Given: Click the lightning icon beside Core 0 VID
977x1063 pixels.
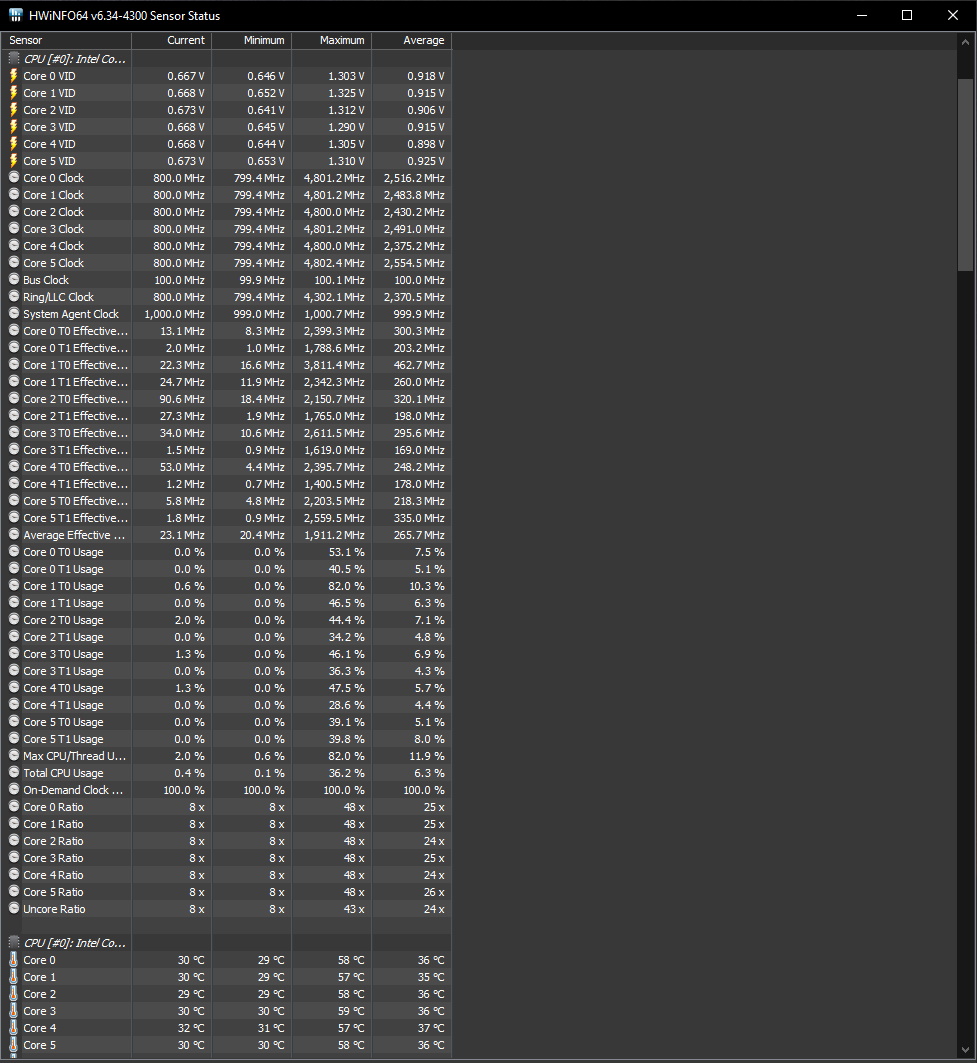Looking at the screenshot, I should (x=14, y=76).
